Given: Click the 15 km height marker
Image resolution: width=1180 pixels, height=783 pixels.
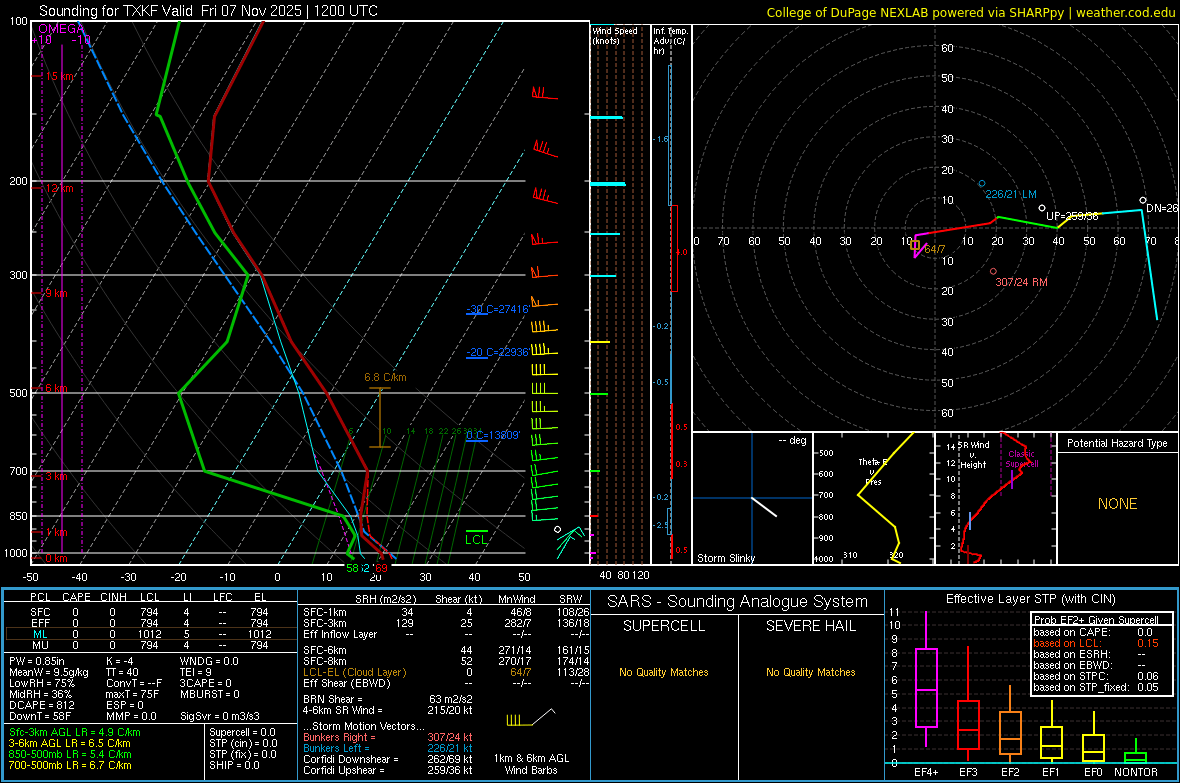Looking at the screenshot, I should pyautogui.click(x=60, y=77).
